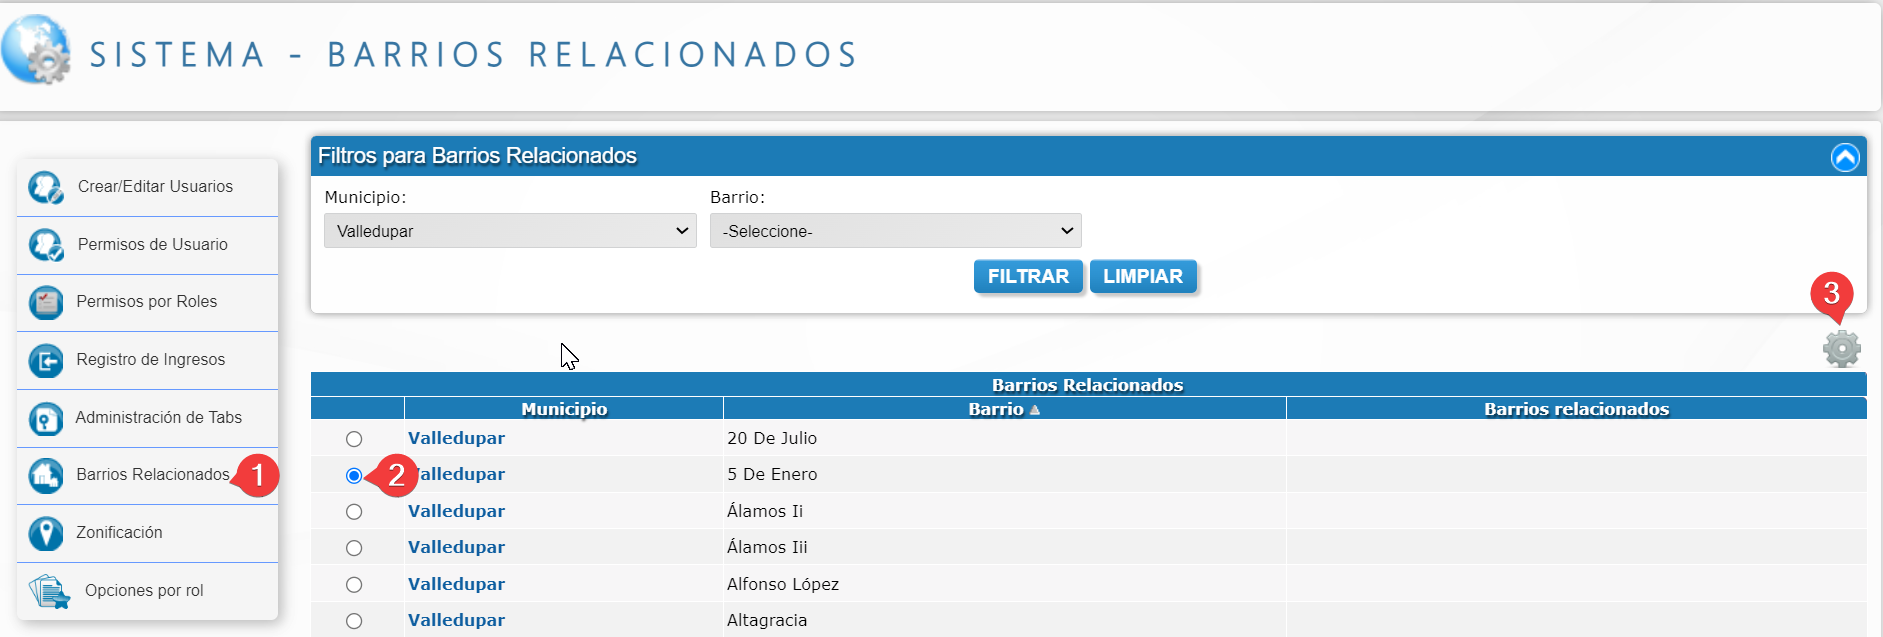
Task: Click the FILTRAR button
Action: click(x=1027, y=277)
